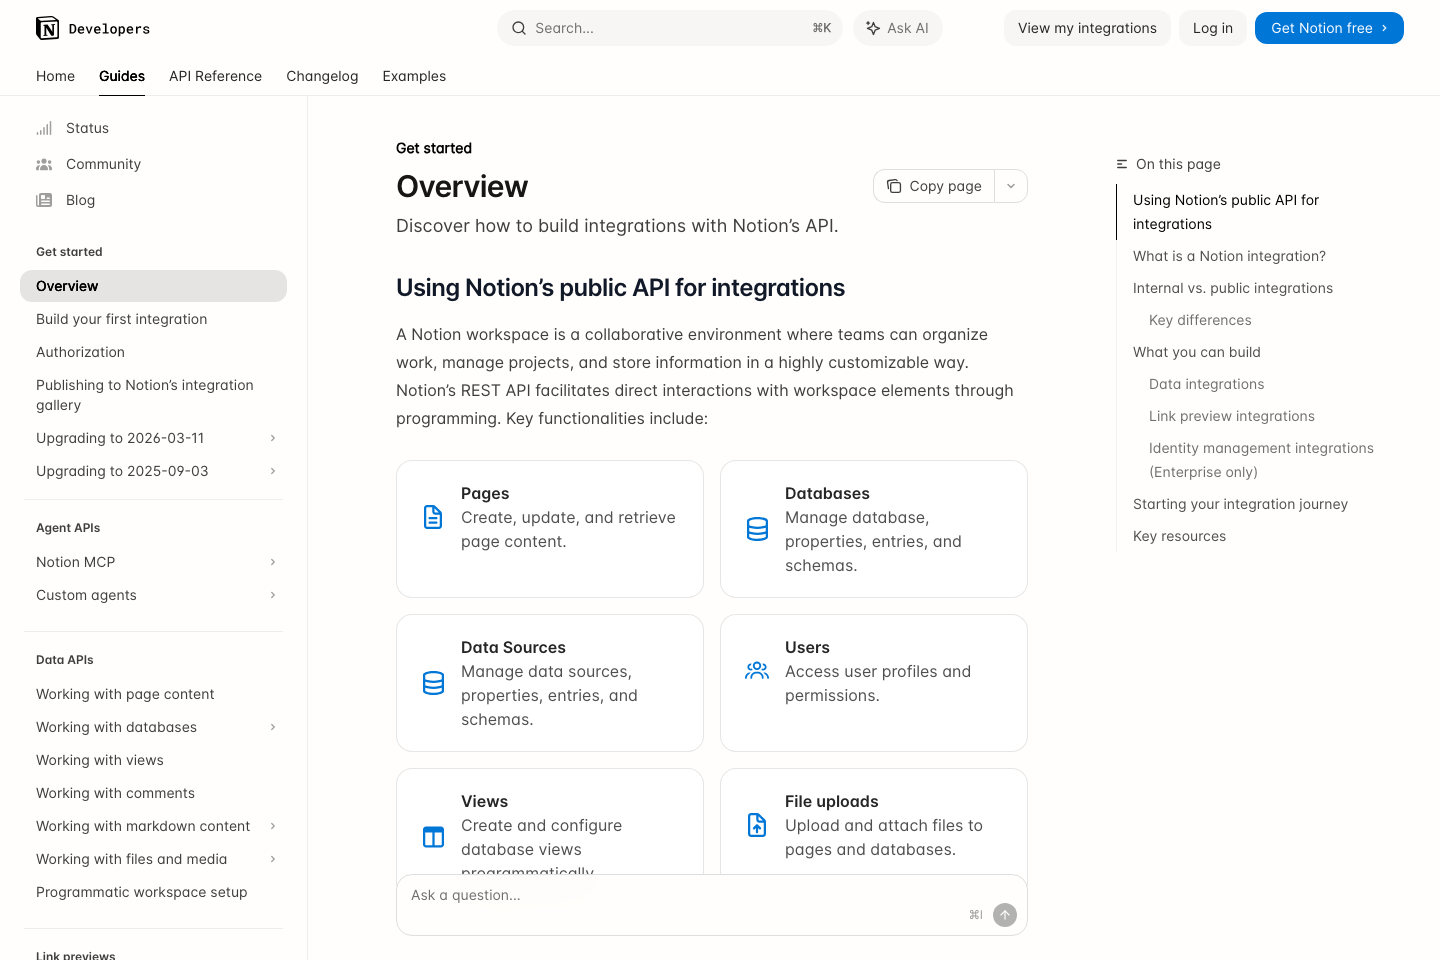
Task: Open the Changelog tab
Action: (x=322, y=76)
